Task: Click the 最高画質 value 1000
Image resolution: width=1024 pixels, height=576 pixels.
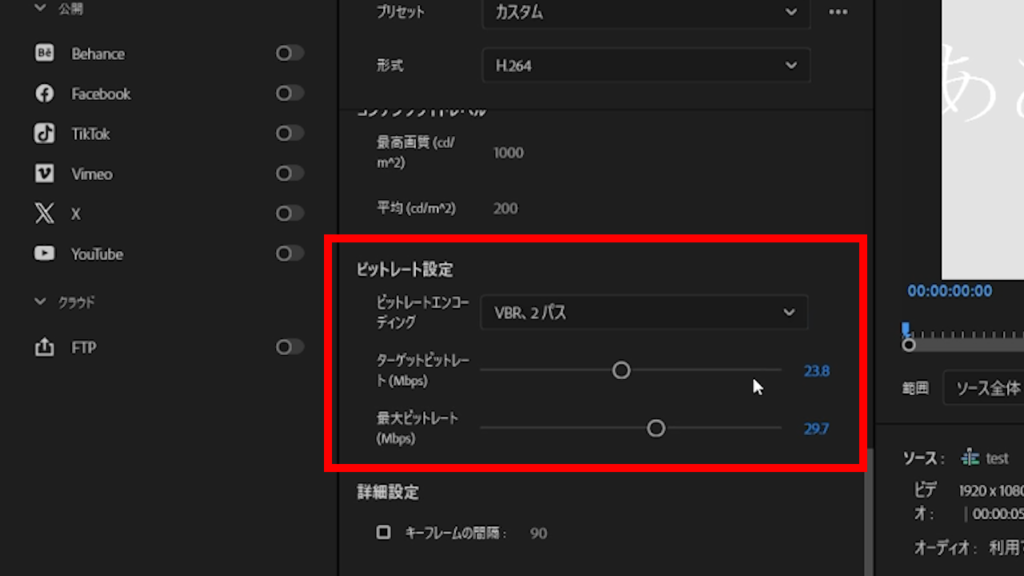Action: pyautogui.click(x=508, y=153)
